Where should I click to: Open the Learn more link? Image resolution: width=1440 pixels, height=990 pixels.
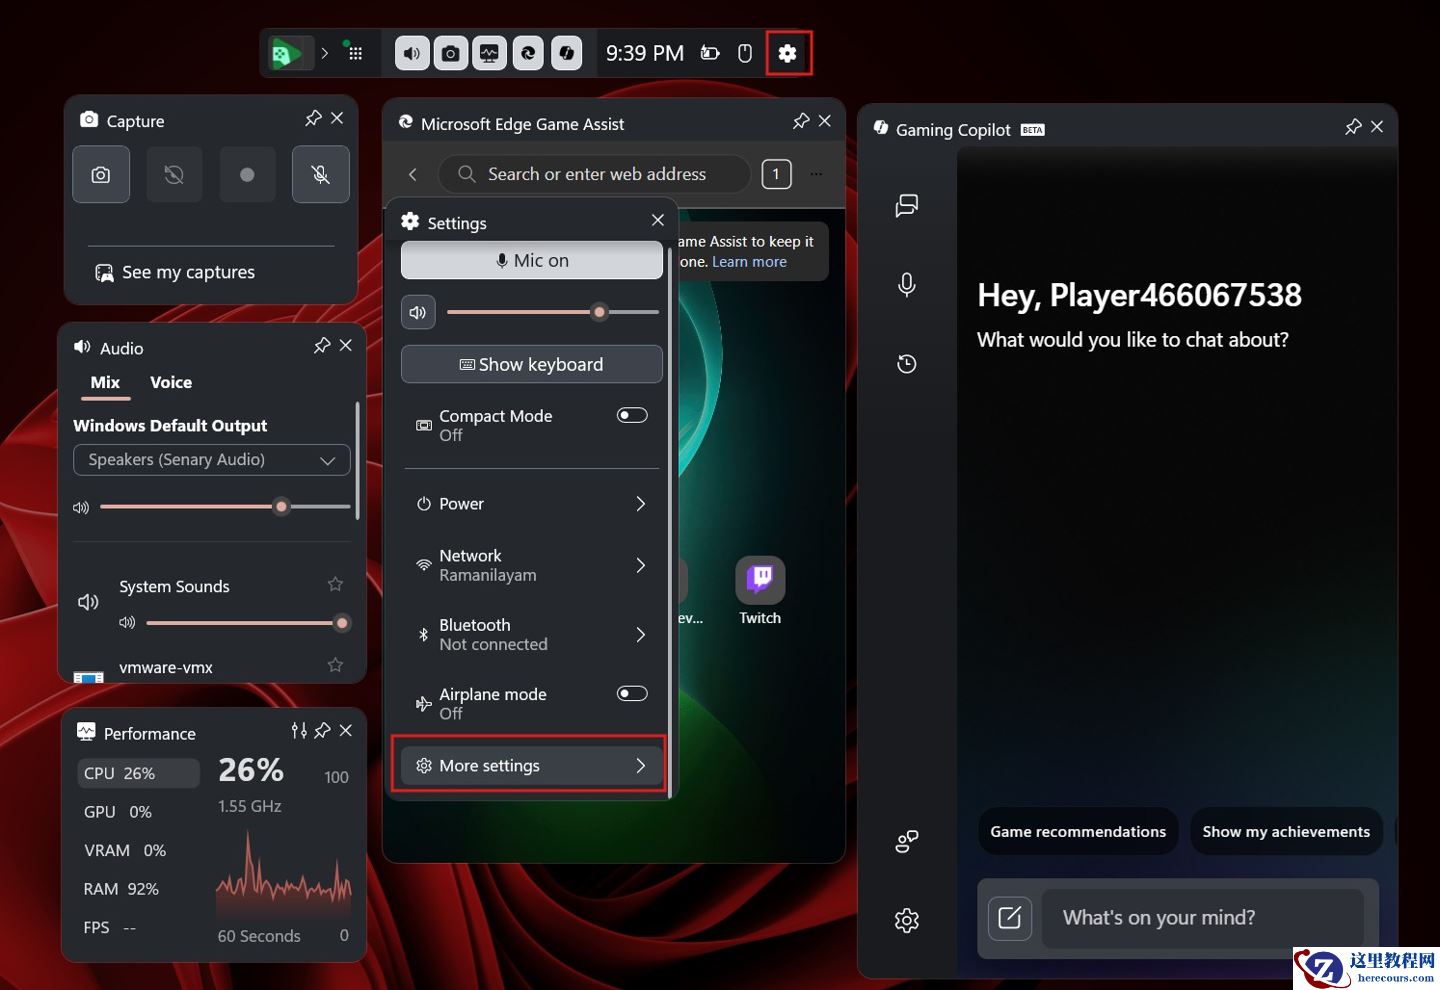tap(749, 262)
